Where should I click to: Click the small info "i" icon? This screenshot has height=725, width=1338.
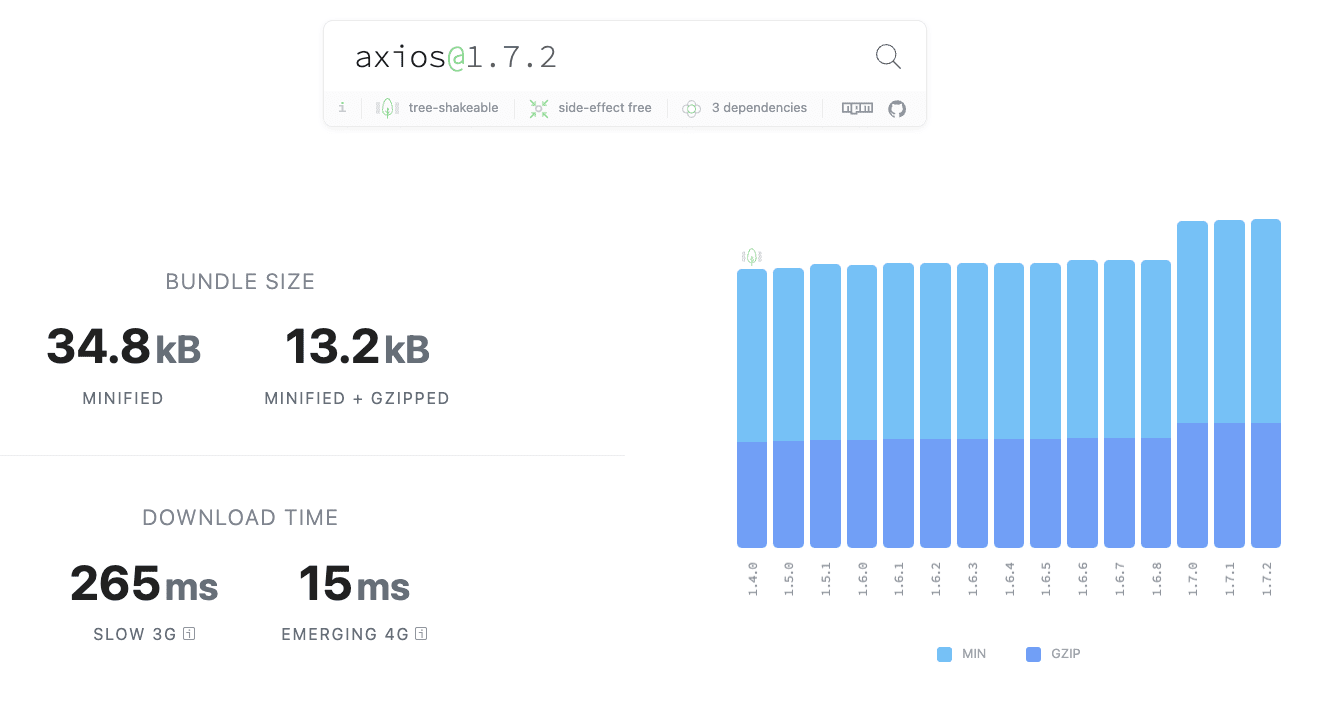click(342, 107)
